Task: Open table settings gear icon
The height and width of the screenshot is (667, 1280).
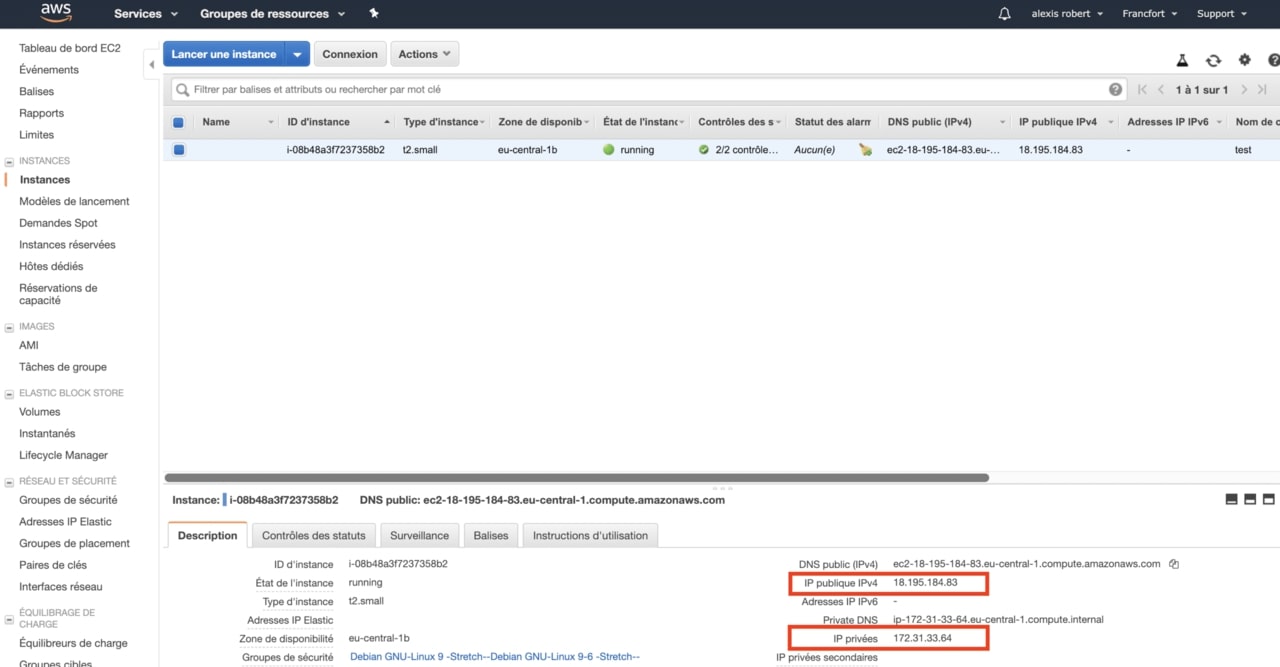Action: tap(1244, 60)
